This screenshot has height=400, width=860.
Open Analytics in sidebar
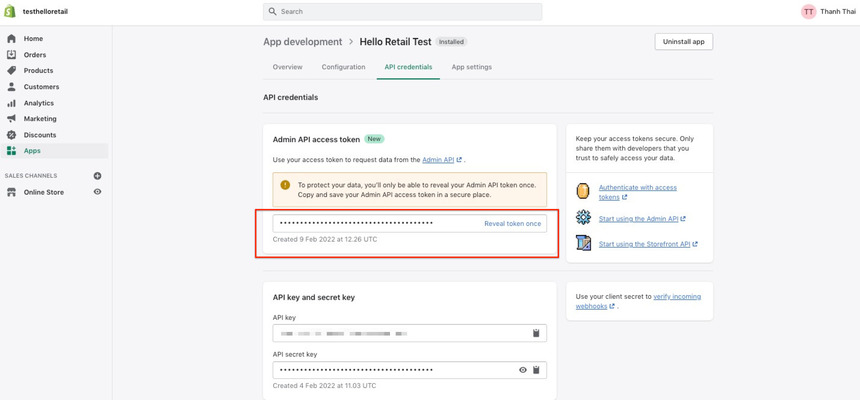pyautogui.click(x=39, y=103)
